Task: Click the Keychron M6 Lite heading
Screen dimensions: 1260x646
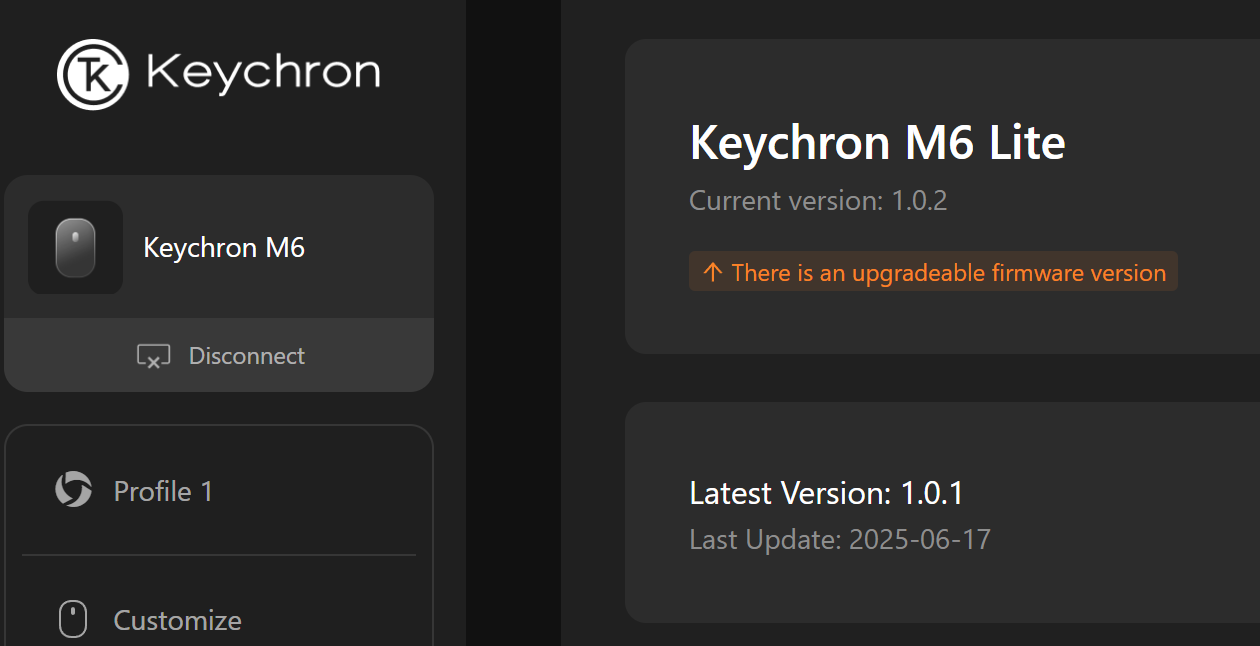Action: tap(877, 143)
